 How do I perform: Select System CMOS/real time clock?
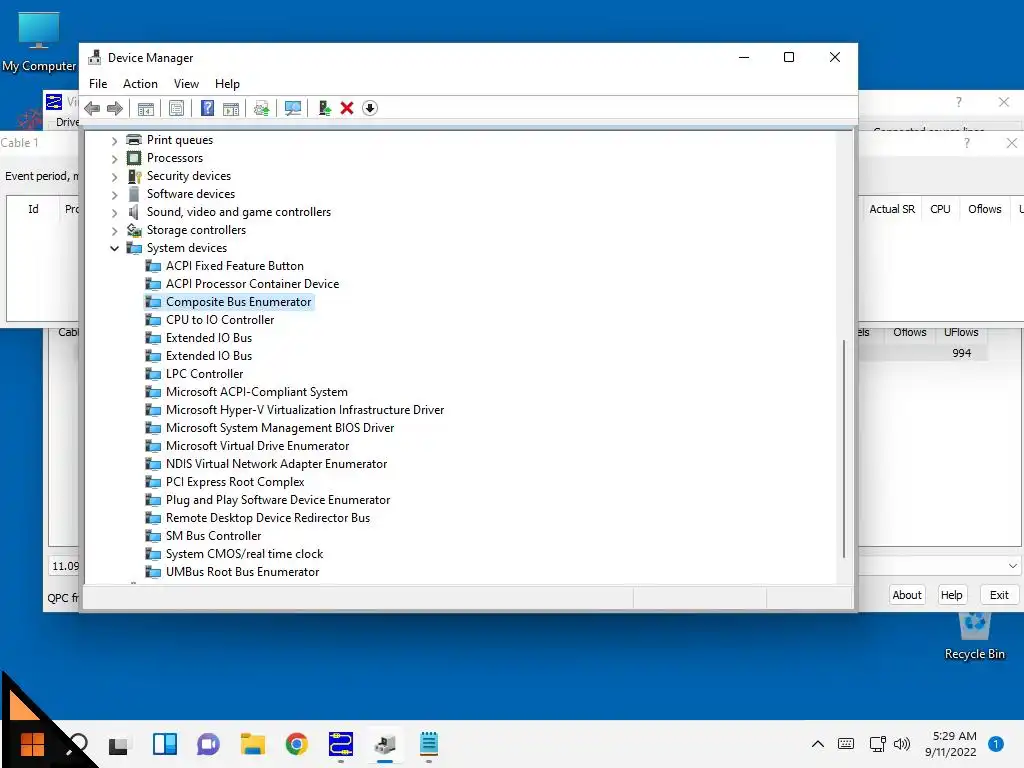point(244,554)
